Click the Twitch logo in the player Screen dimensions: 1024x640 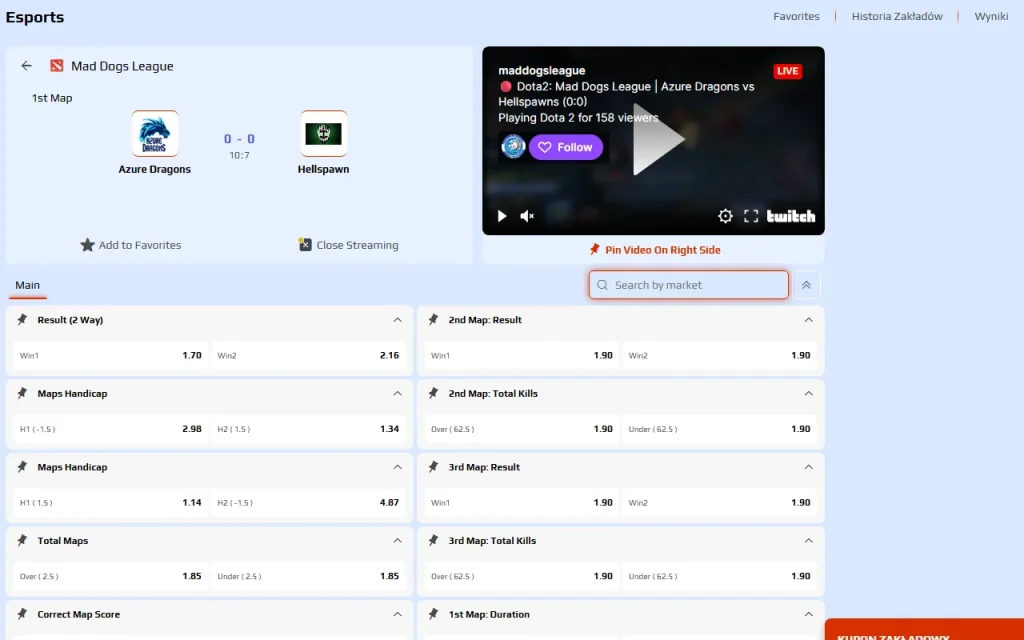pos(791,216)
